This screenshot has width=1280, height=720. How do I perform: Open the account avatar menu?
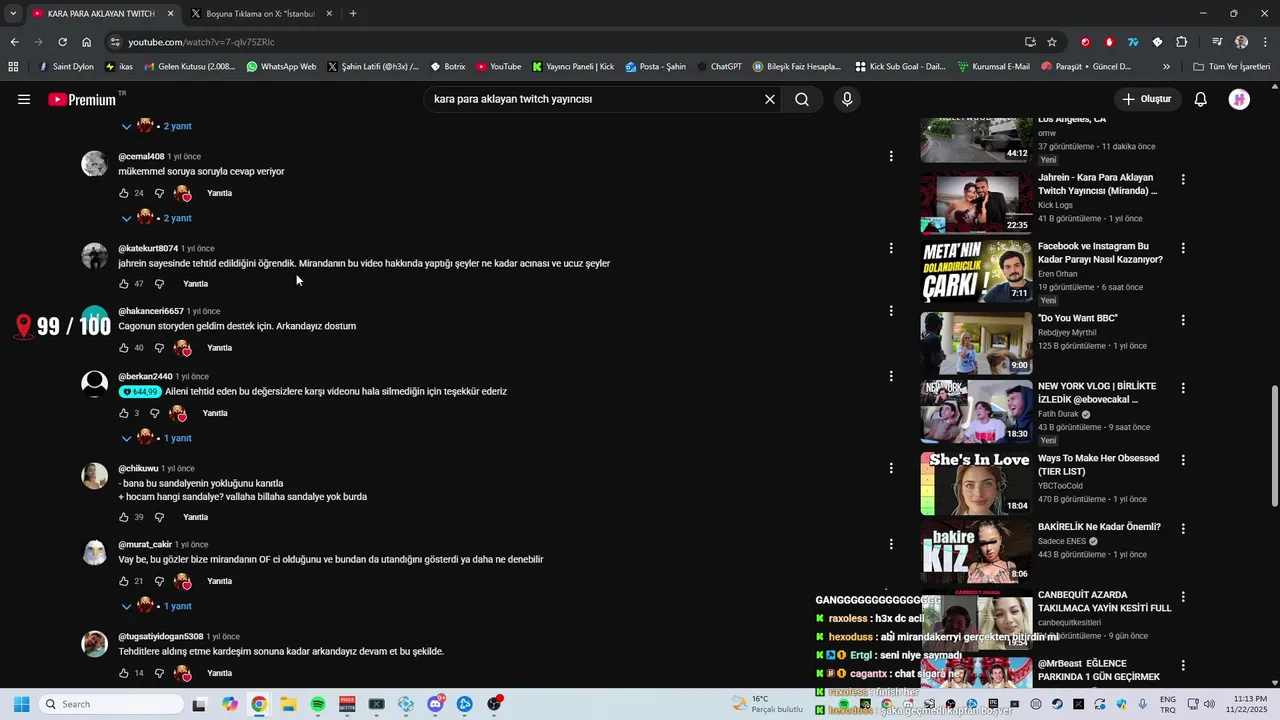coord(1239,99)
